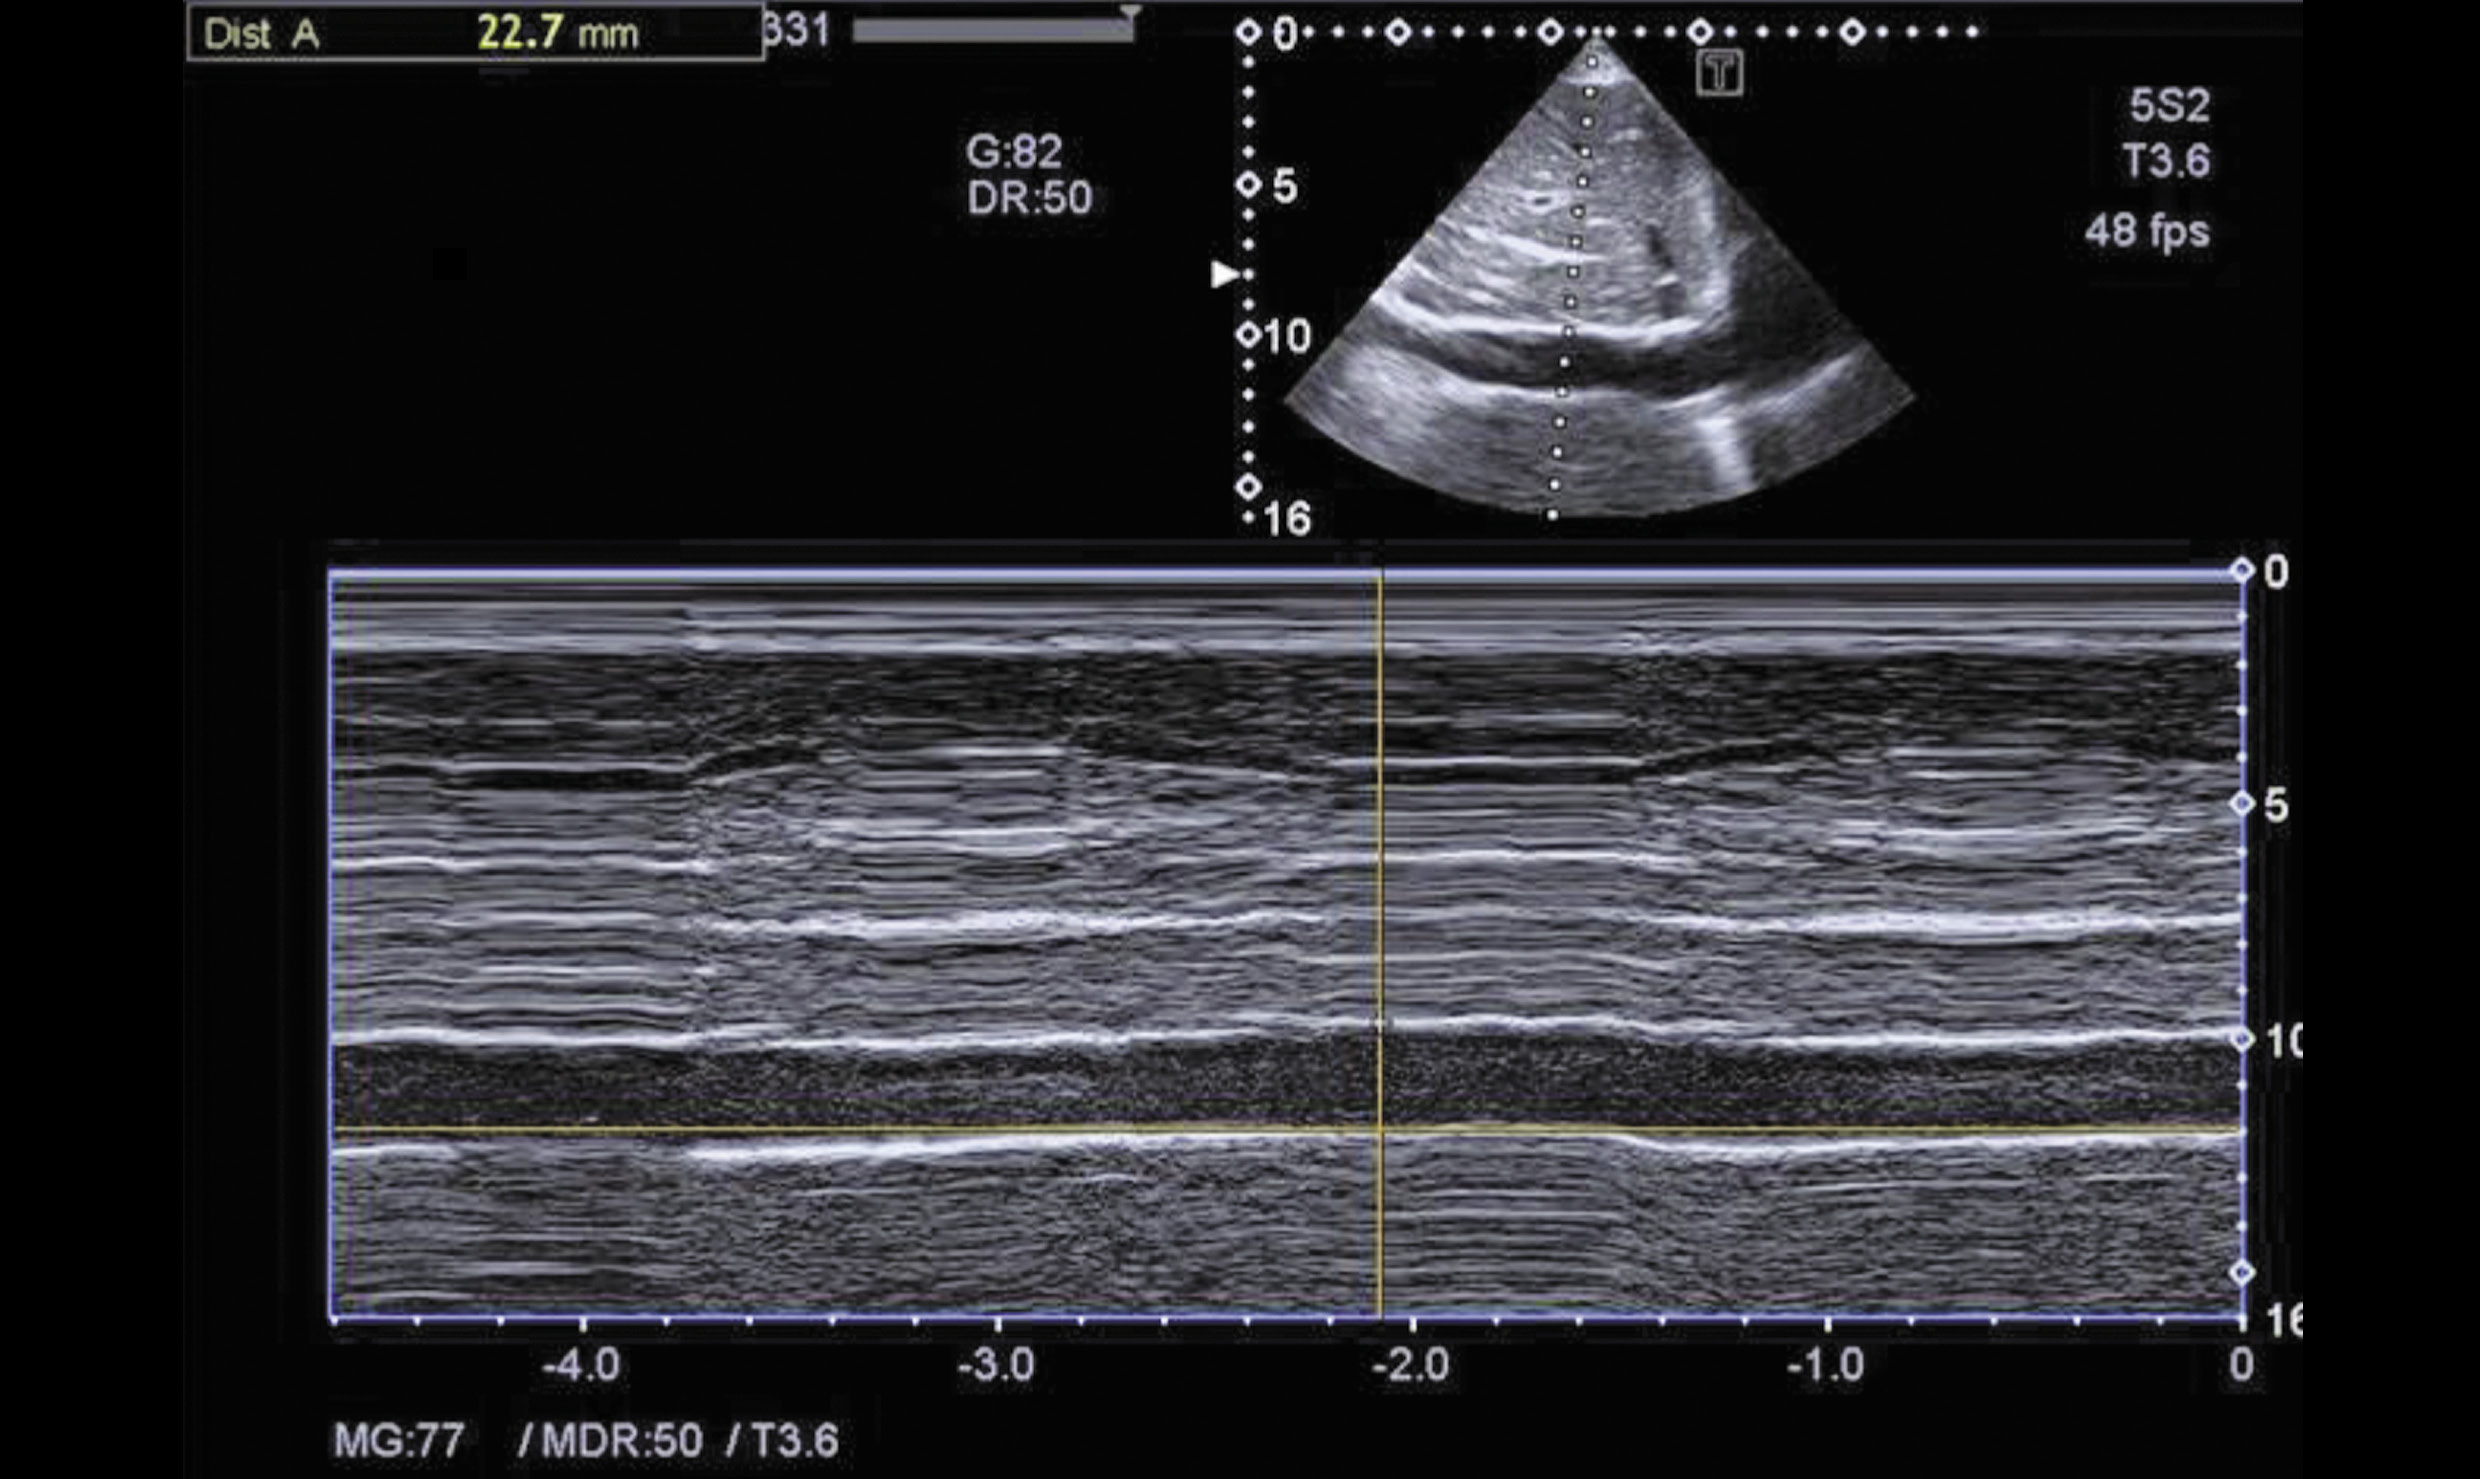
Task: Click the DR:50 dynamic range label
Action: [1029, 198]
